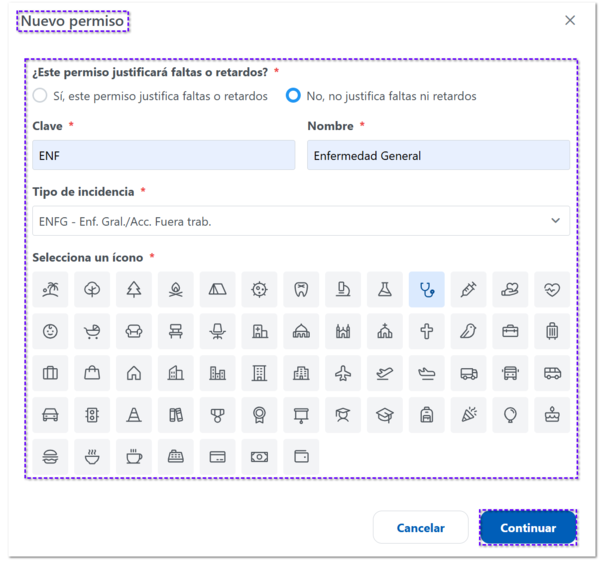Select the suitcase icon
Screen dimensions: 600x561
coord(50,373)
